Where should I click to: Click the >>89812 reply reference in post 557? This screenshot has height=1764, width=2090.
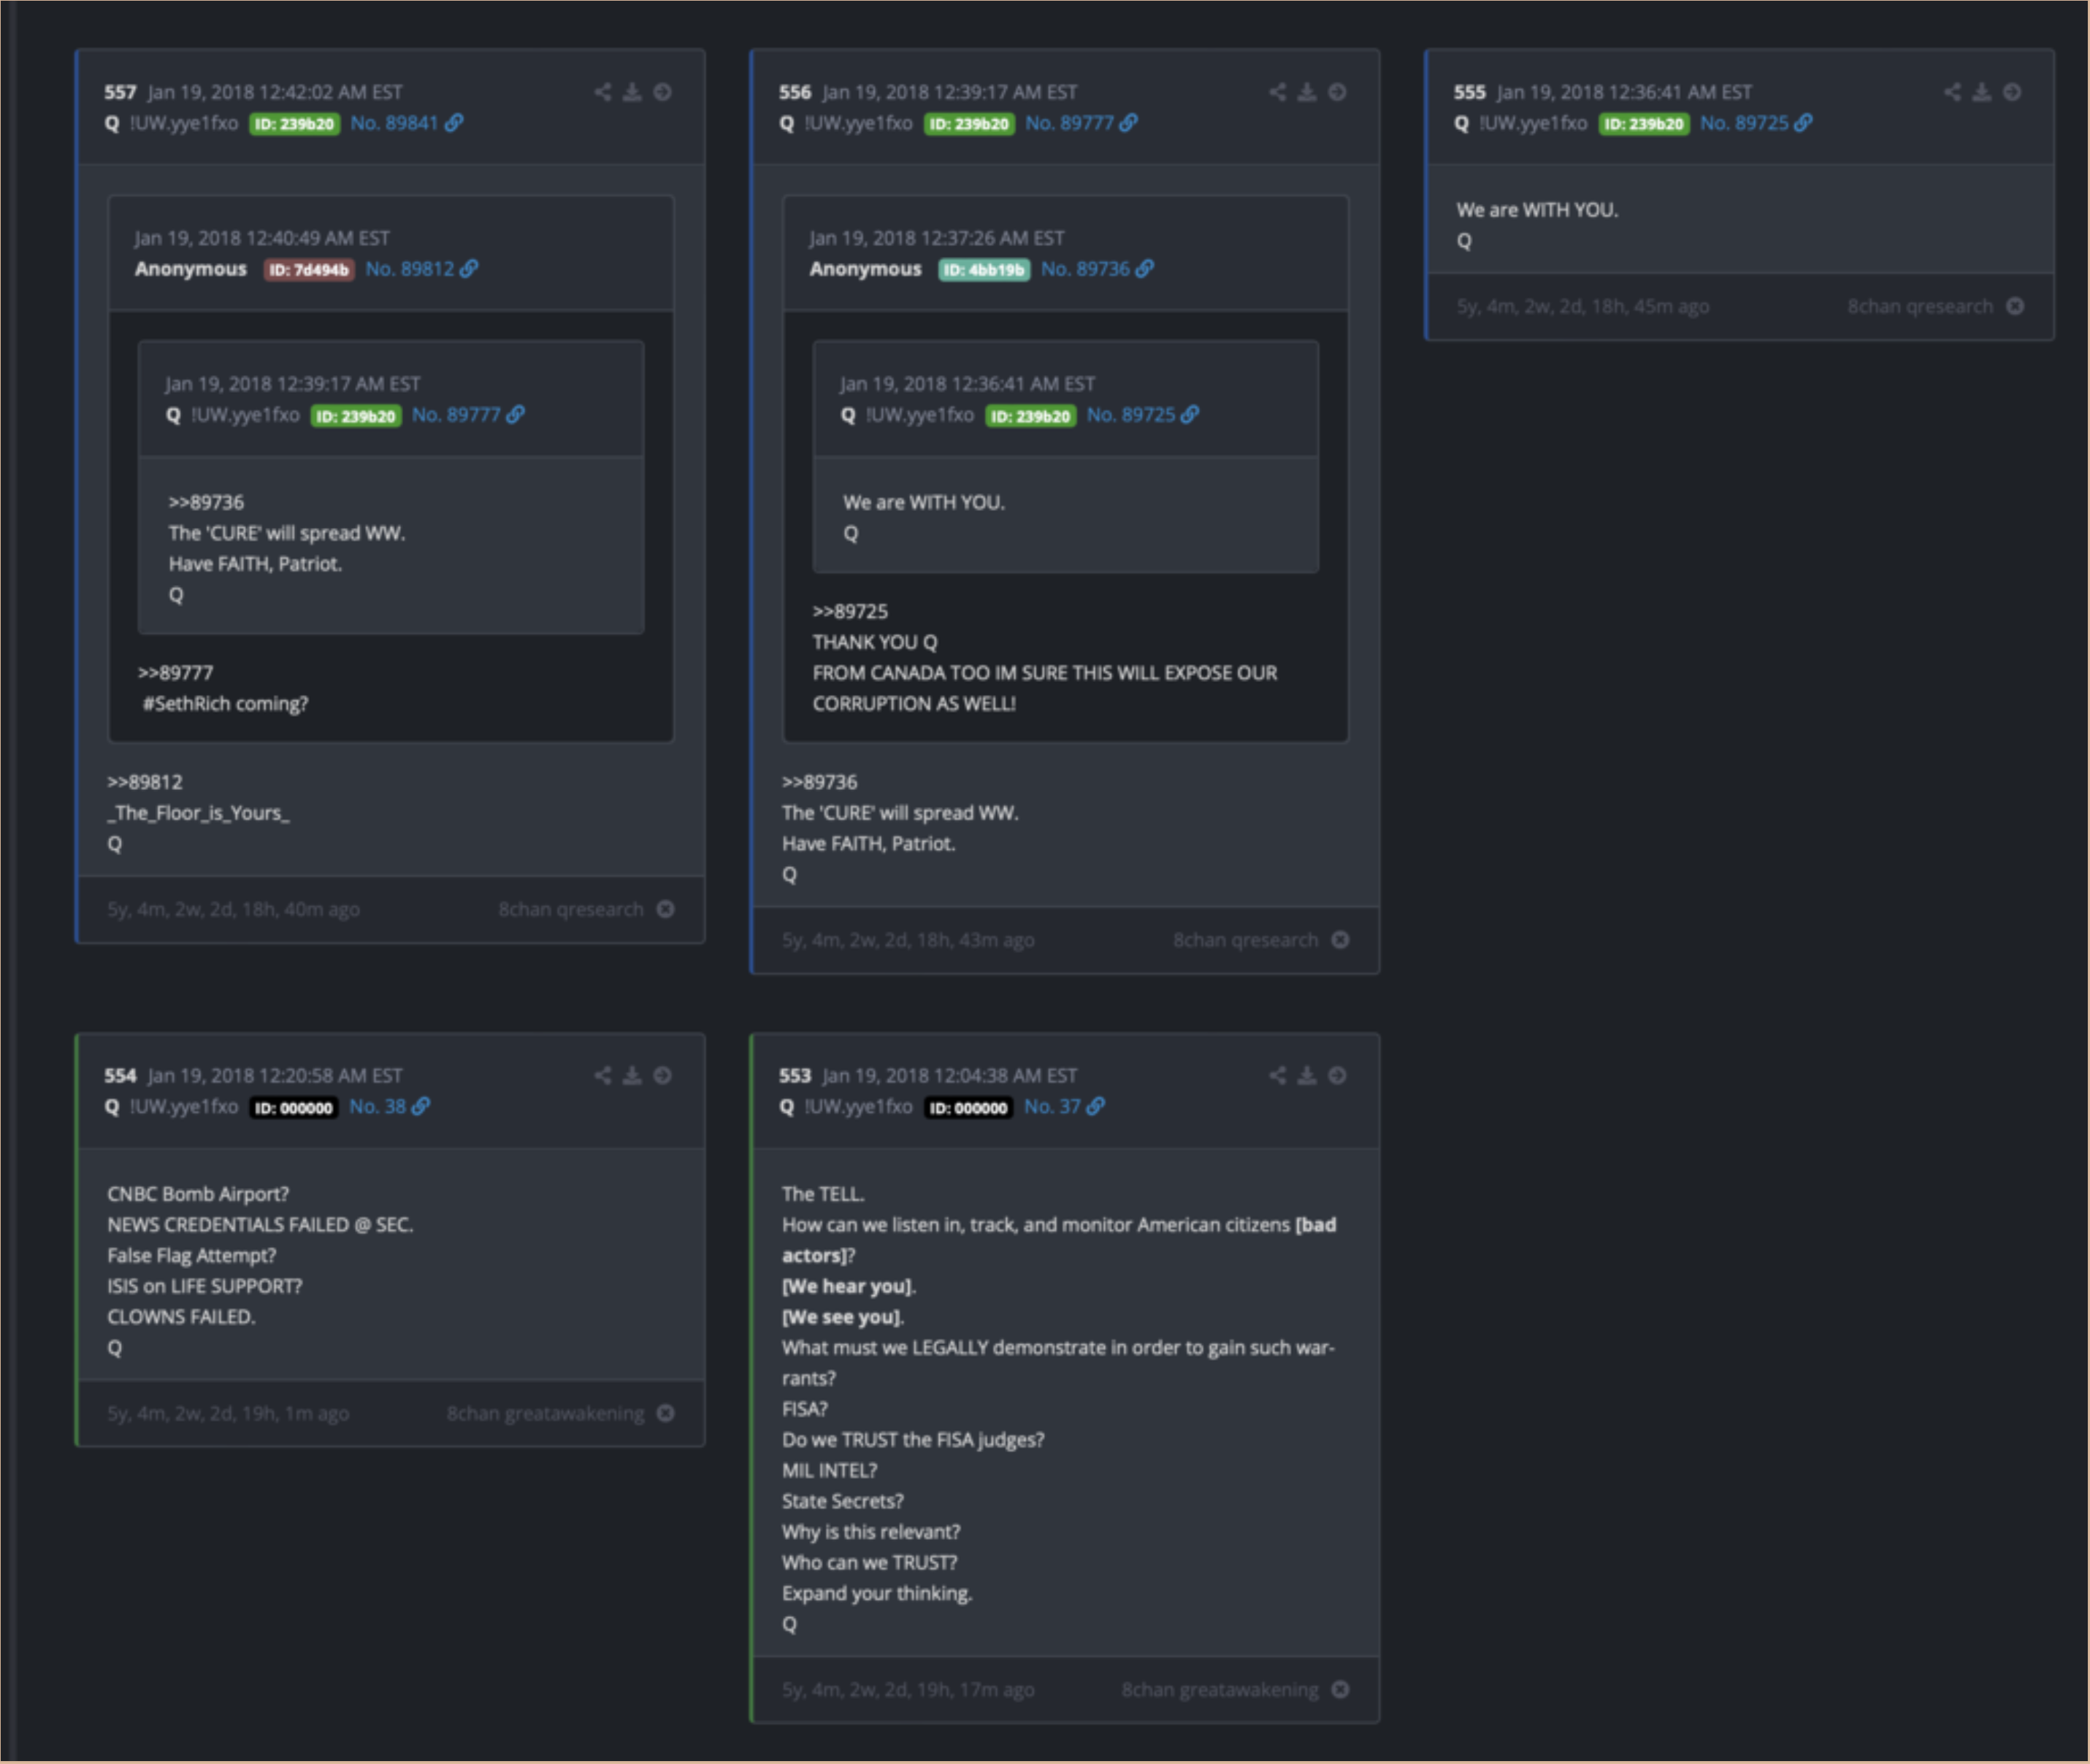[x=145, y=781]
